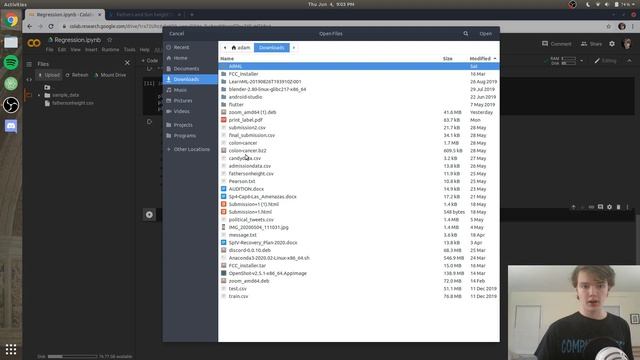Select fathersonheight.csv in Colab file tree
640x360 pixels.
73,103
